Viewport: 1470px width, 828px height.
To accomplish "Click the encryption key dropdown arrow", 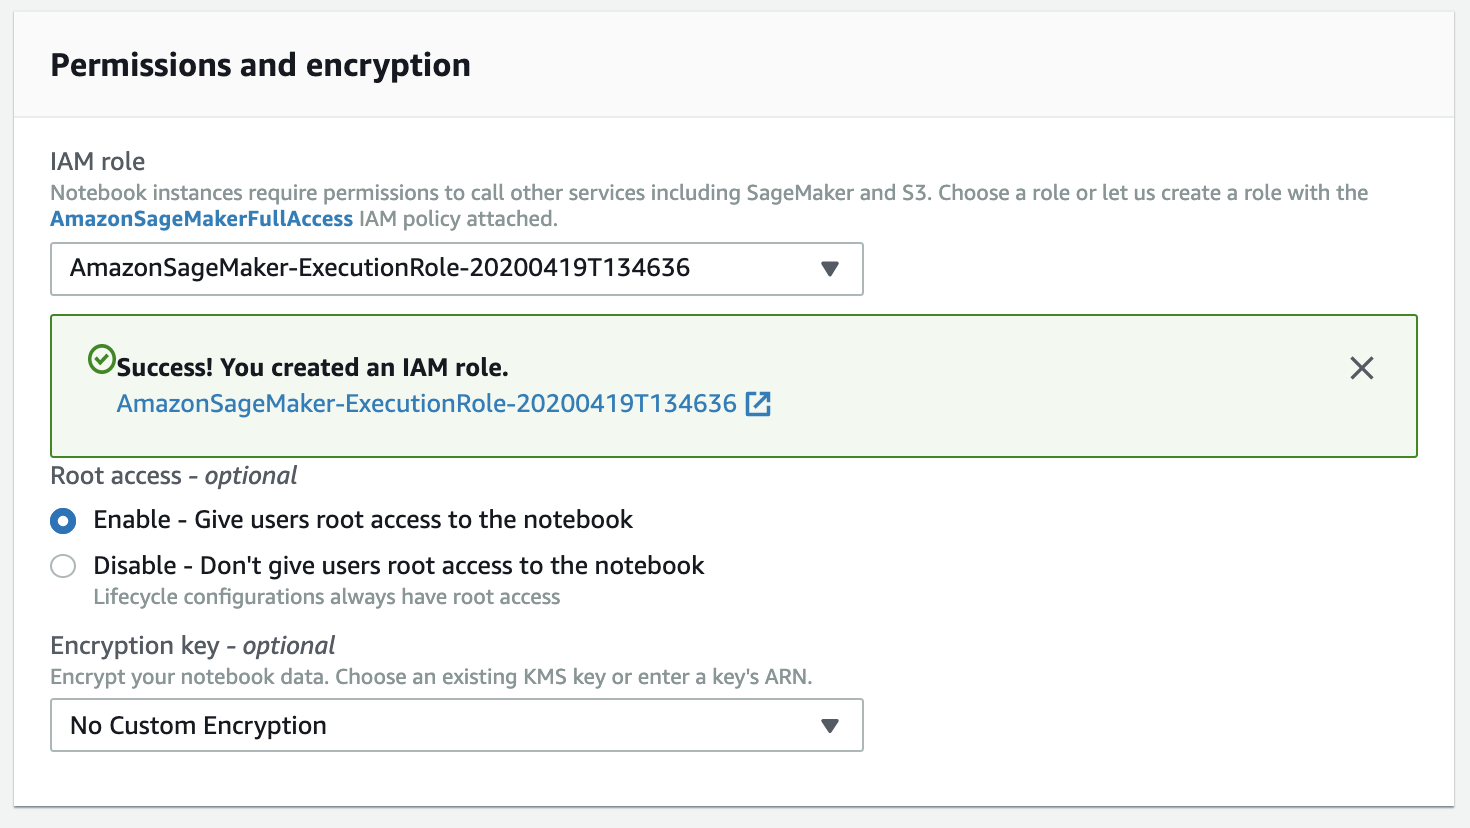I will point(829,726).
